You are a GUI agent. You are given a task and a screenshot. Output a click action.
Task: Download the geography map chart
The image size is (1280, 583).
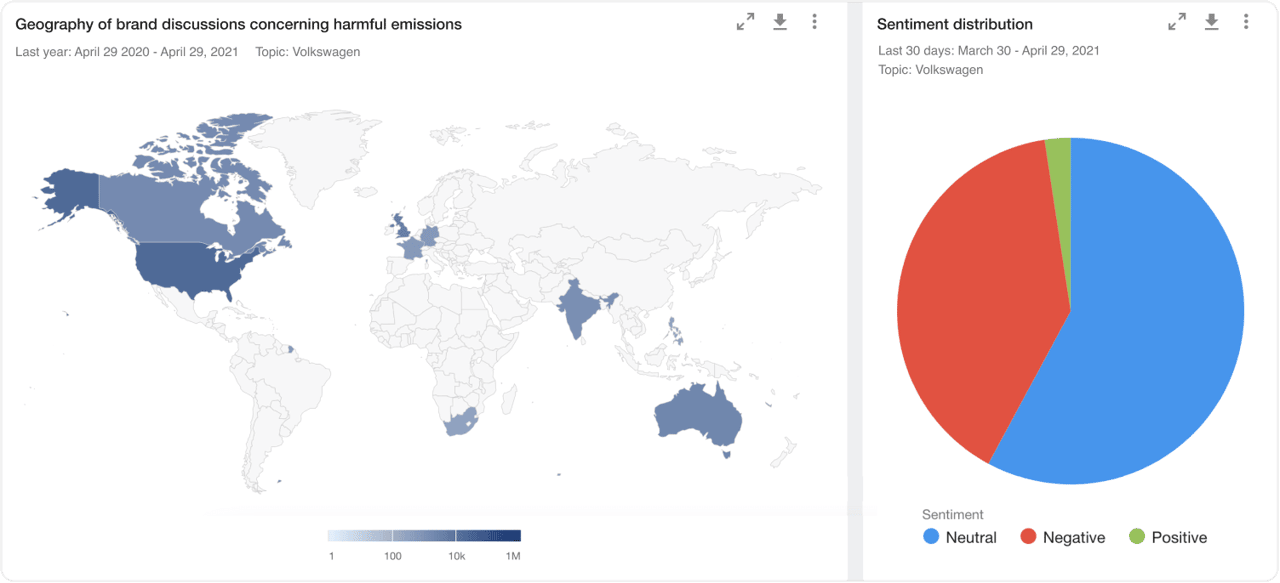[780, 22]
